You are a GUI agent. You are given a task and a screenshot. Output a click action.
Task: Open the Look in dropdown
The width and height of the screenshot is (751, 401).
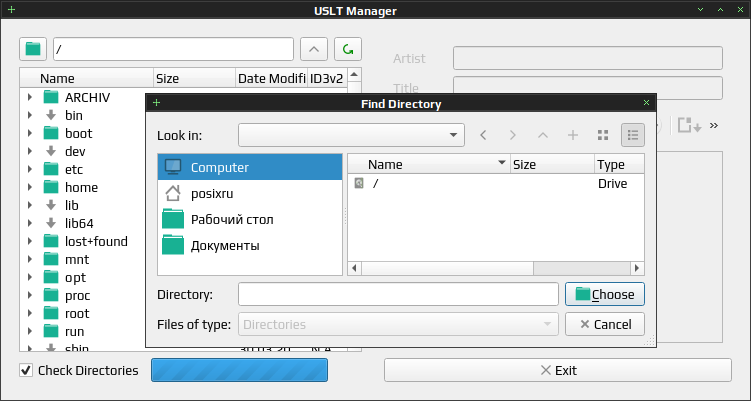pos(351,135)
